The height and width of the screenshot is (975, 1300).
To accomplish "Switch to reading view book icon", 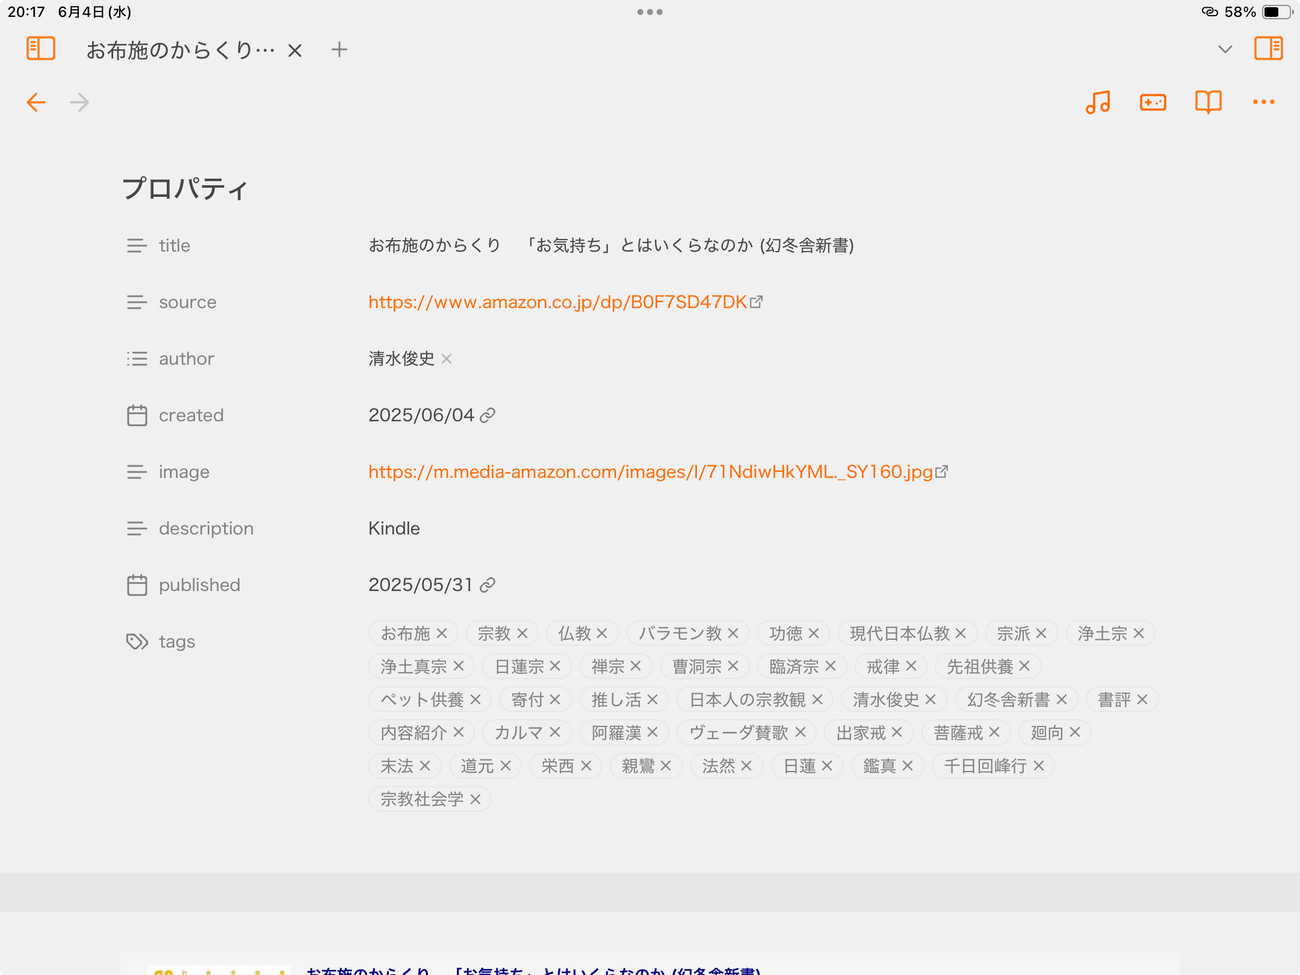I will point(1208,102).
